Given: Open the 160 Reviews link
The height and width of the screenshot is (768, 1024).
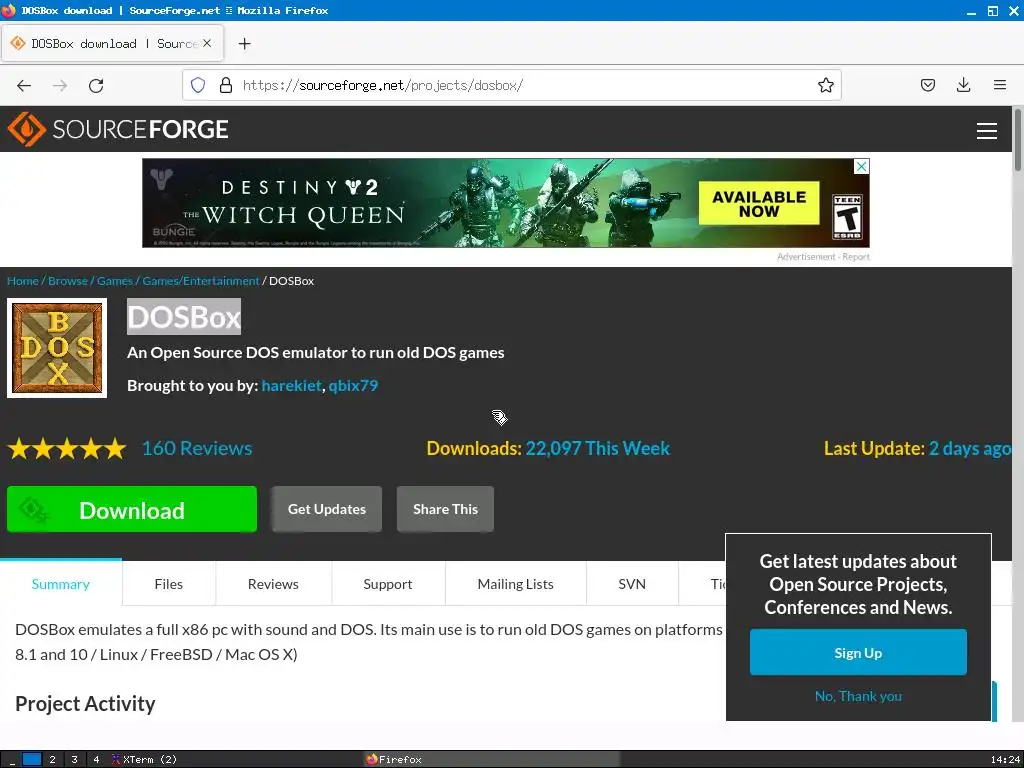Looking at the screenshot, I should pyautogui.click(x=197, y=449).
